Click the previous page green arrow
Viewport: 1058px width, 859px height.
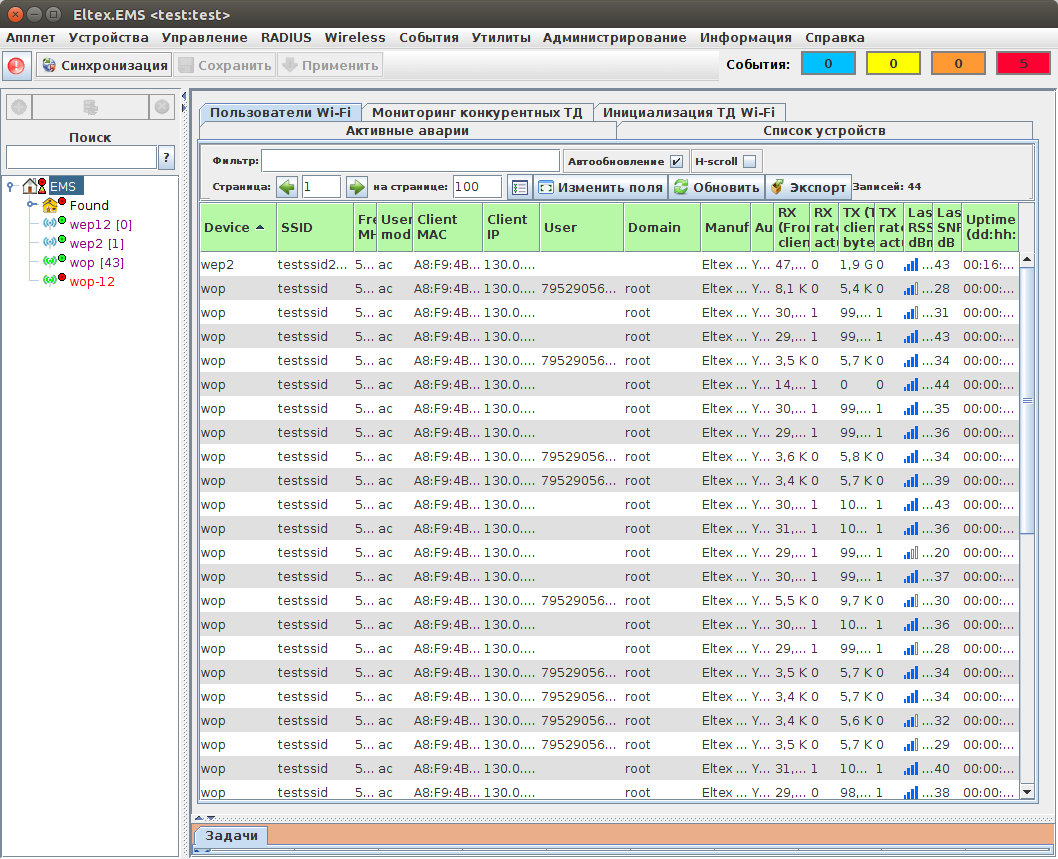pos(288,187)
